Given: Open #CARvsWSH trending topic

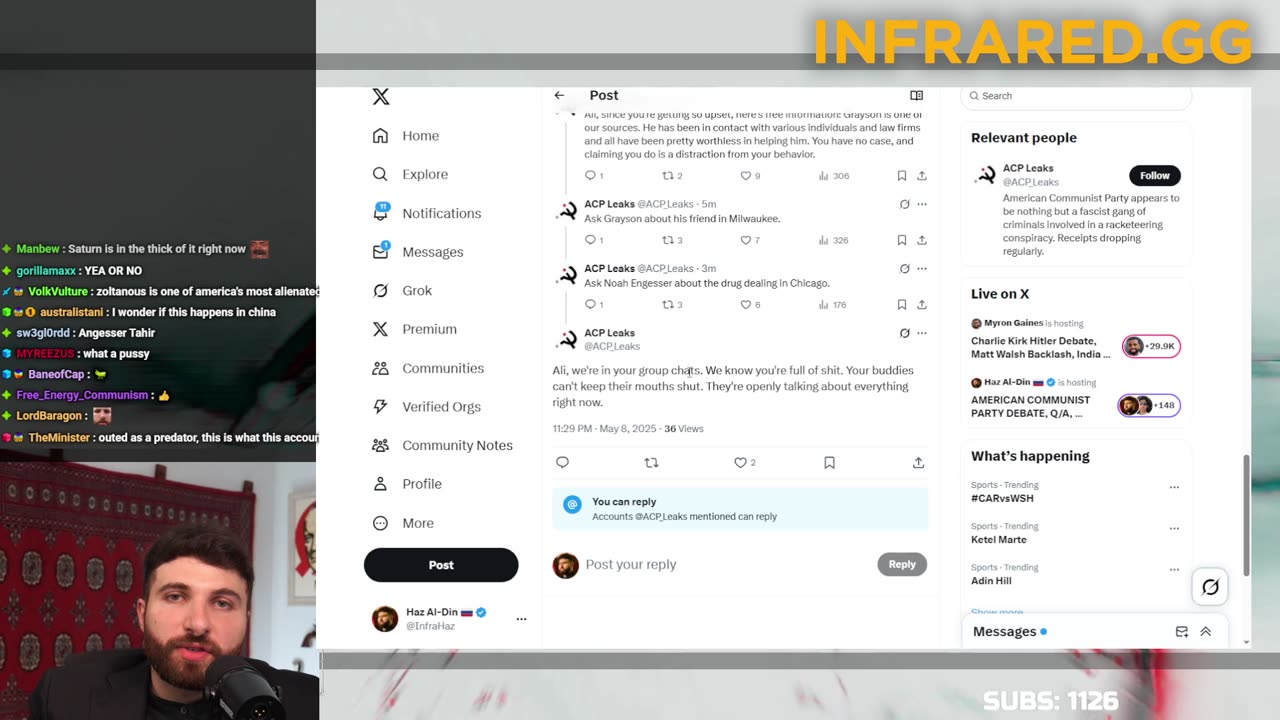Looking at the screenshot, I should click(x=1002, y=498).
